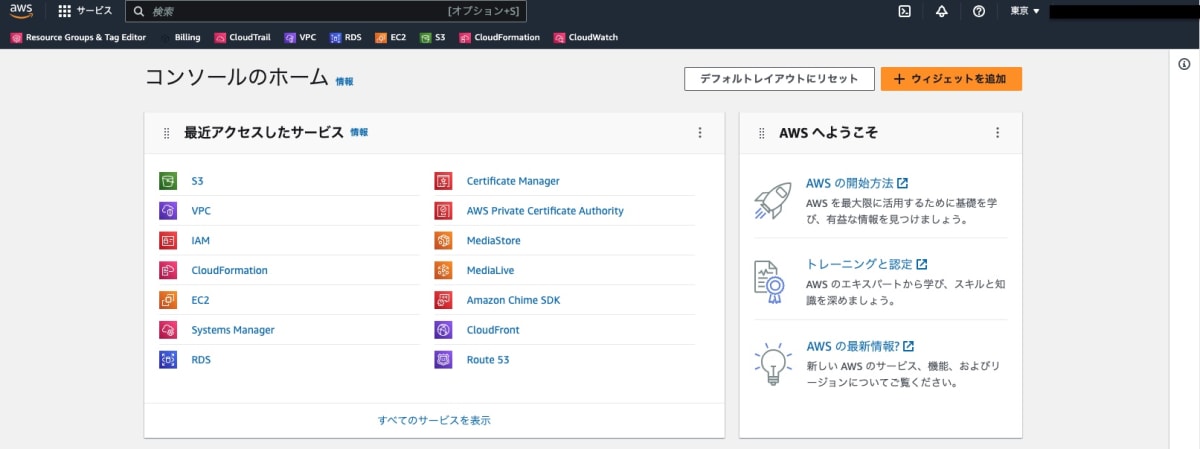Image resolution: width=1200 pixels, height=449 pixels.
Task: Click the MediaLive service icon
Action: click(443, 270)
